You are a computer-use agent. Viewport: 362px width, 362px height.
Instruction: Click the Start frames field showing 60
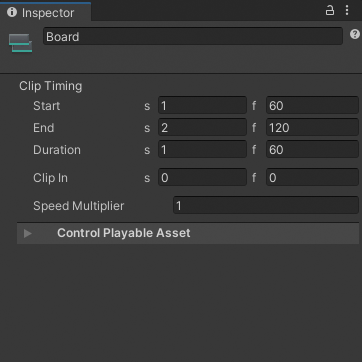(x=312, y=106)
